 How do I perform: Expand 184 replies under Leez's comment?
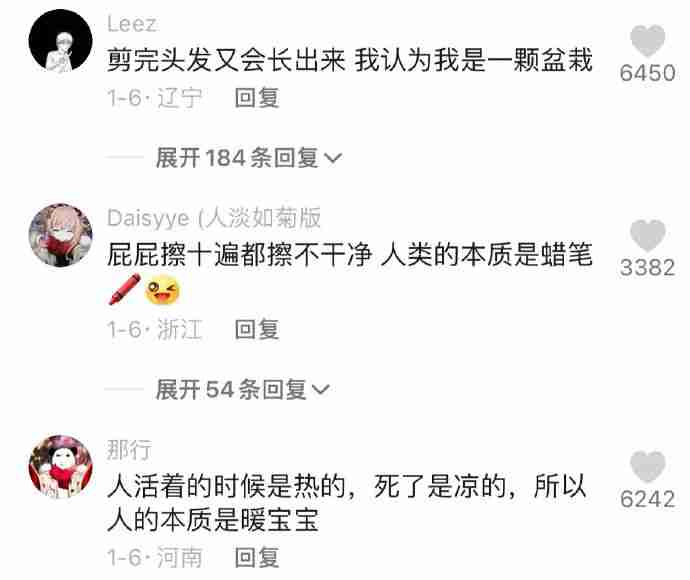click(248, 158)
